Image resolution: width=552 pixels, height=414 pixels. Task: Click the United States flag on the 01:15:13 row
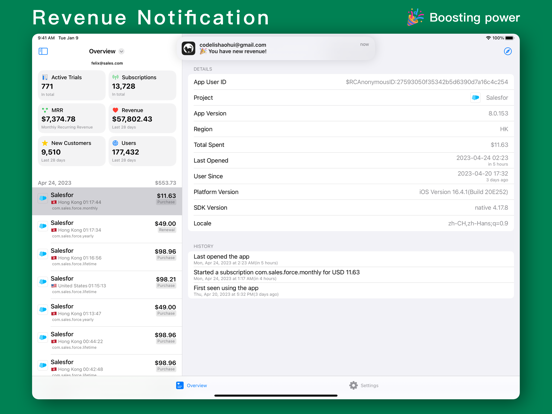click(x=54, y=286)
